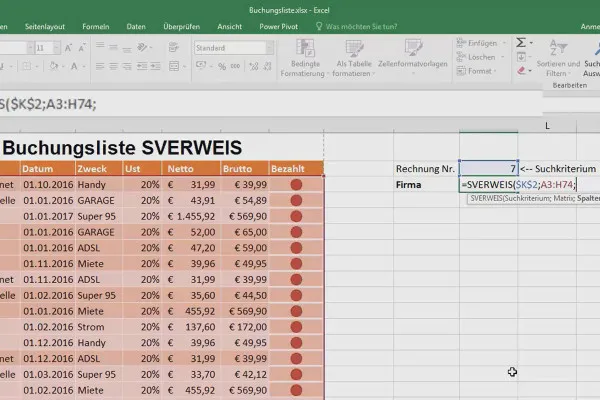Expand the AutoSum dropdown arrow
The width and height of the screenshot is (600, 400).
pos(531,43)
